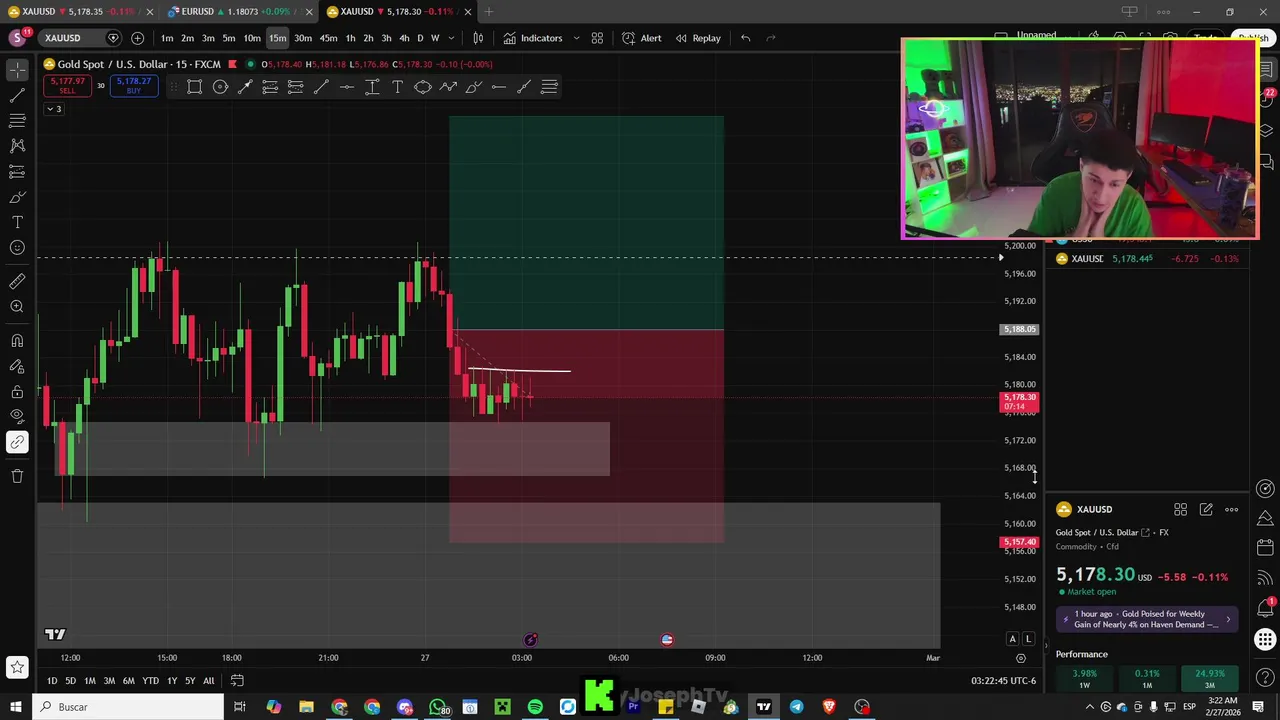This screenshot has width=1280, height=720.
Task: Switch to first XAUUSD browser tab
Action: click(80, 12)
